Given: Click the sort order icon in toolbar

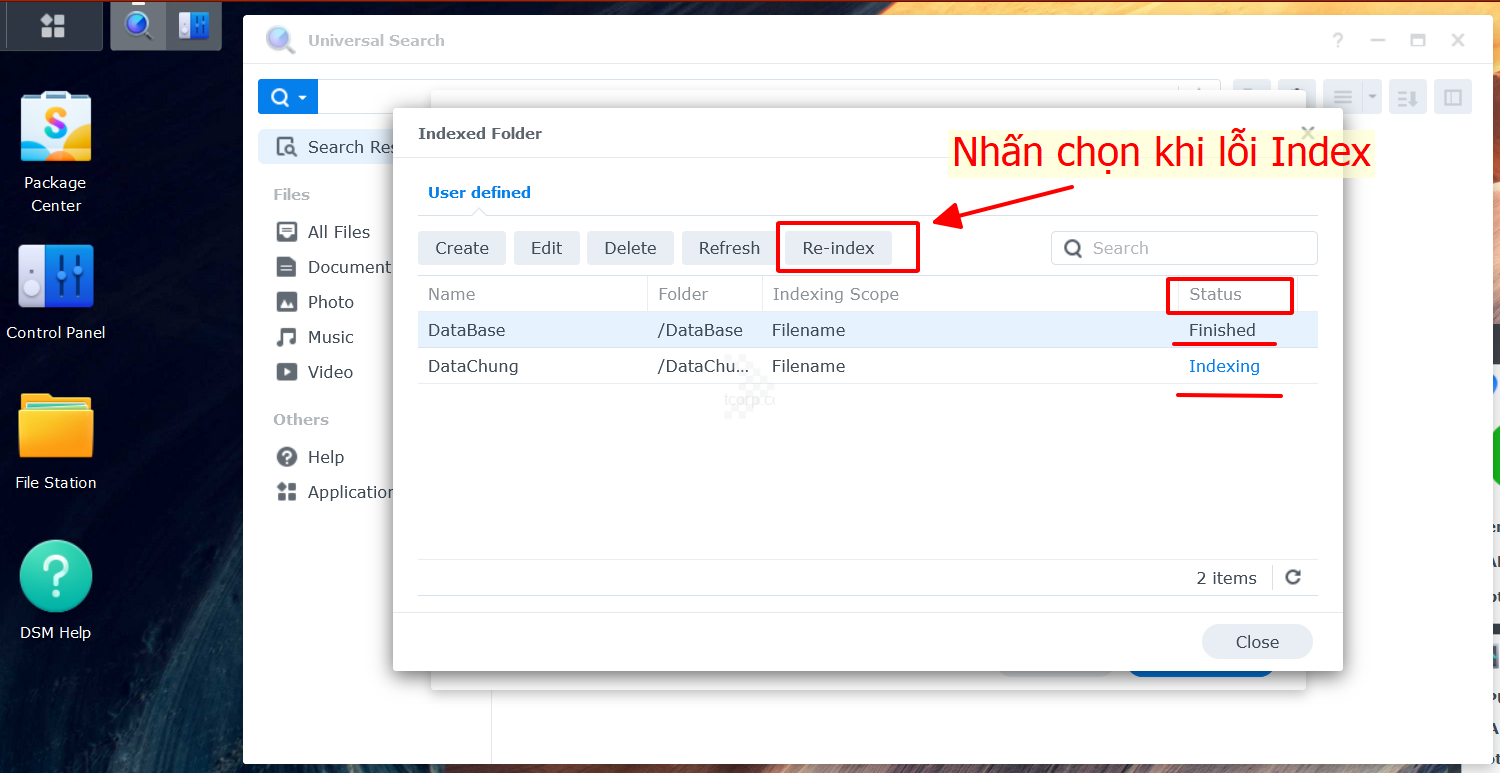Looking at the screenshot, I should pyautogui.click(x=1407, y=97).
